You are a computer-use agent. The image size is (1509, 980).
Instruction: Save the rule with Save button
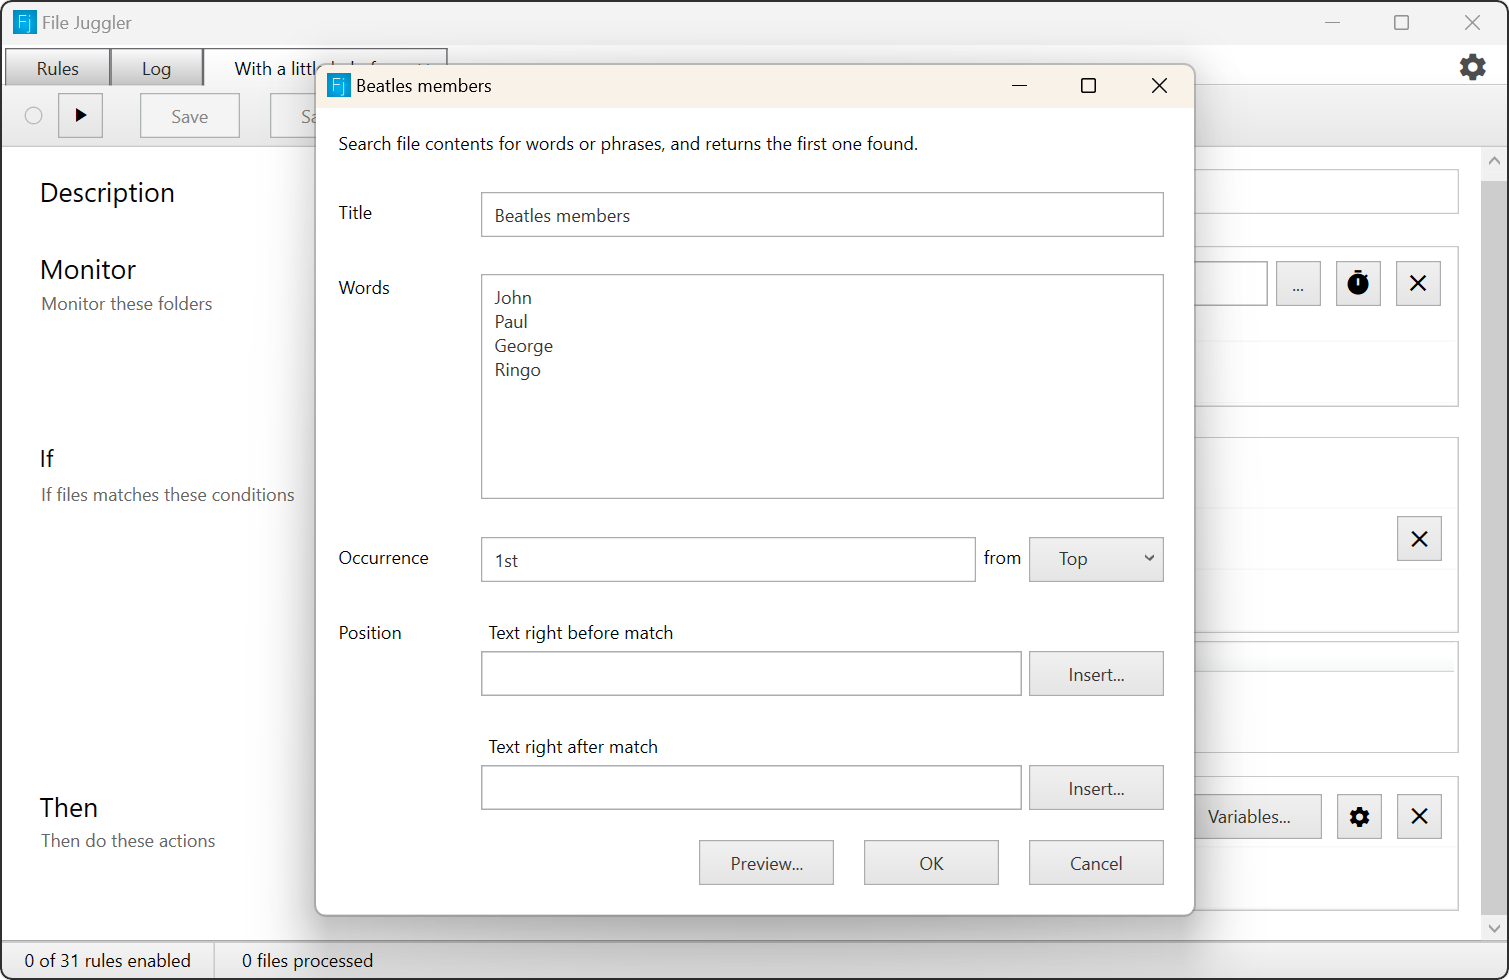tap(190, 116)
